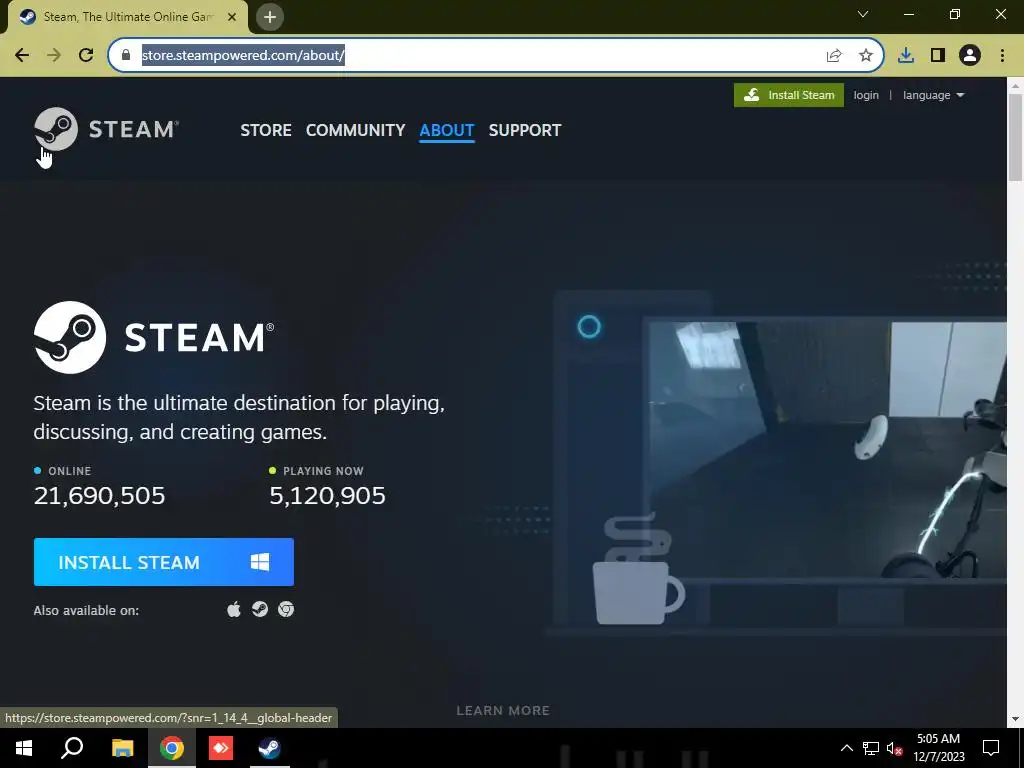View site info via the padlock icon
Viewport: 1024px width, 768px height.
click(x=126, y=56)
